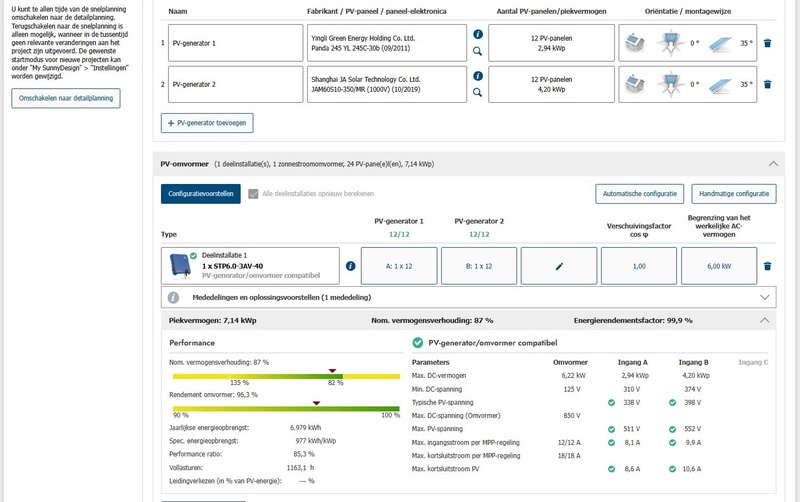Click the Mededelingen info circle icon

[x=173, y=297]
